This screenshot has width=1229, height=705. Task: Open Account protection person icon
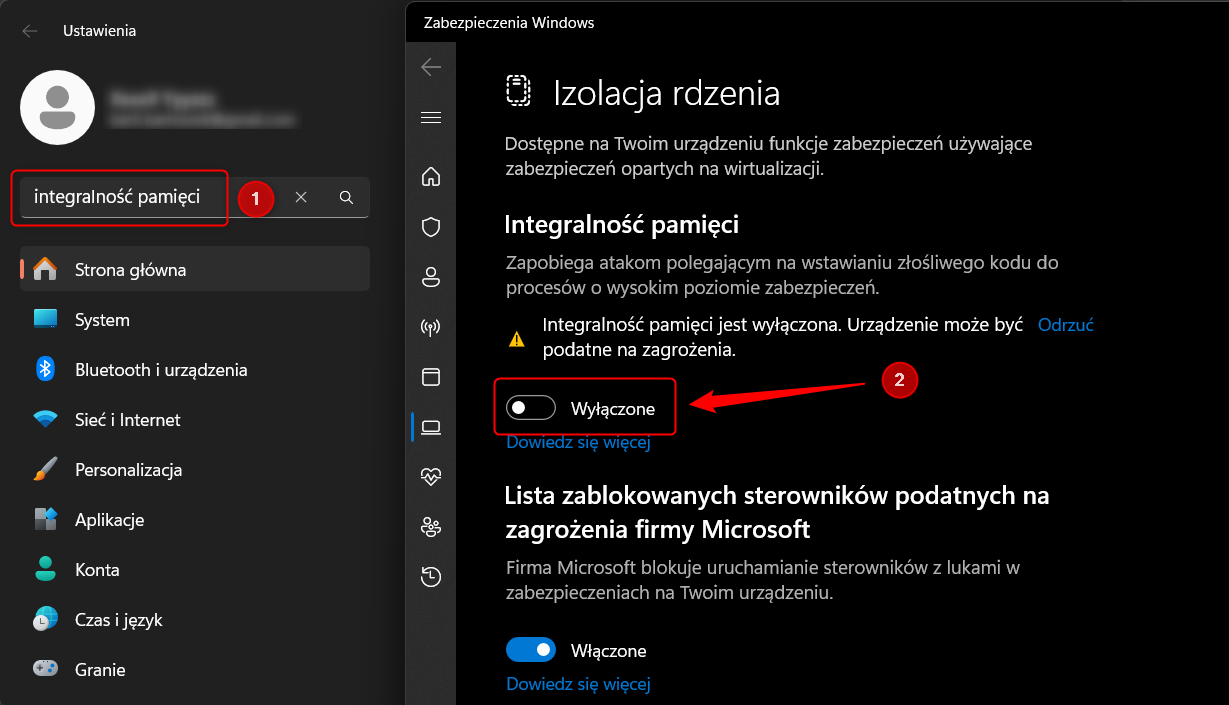click(x=431, y=277)
